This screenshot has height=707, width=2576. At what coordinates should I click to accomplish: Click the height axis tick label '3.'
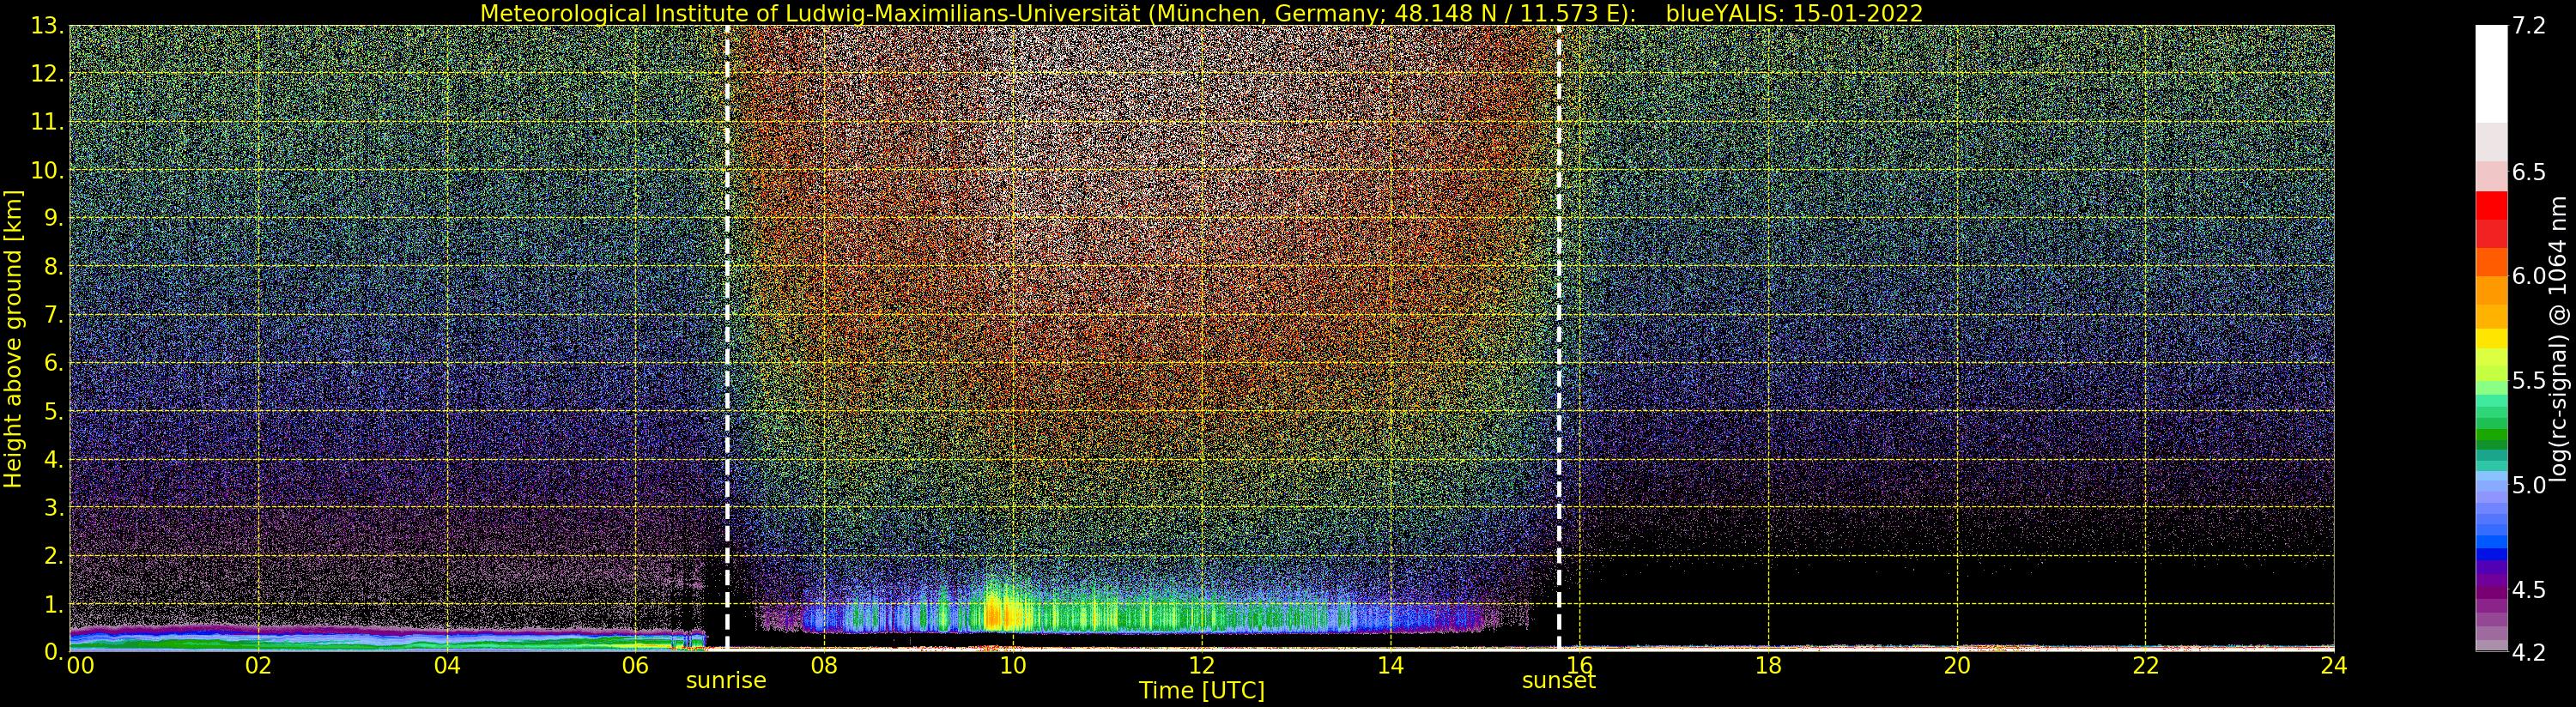point(54,507)
